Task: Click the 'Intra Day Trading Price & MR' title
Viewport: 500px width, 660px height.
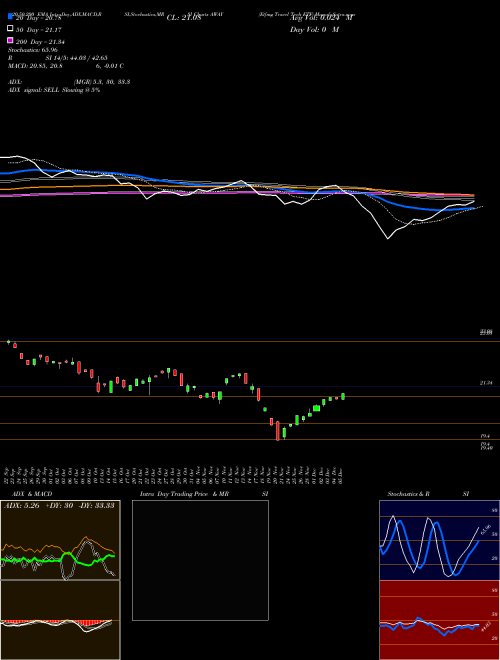Action: pos(184,494)
